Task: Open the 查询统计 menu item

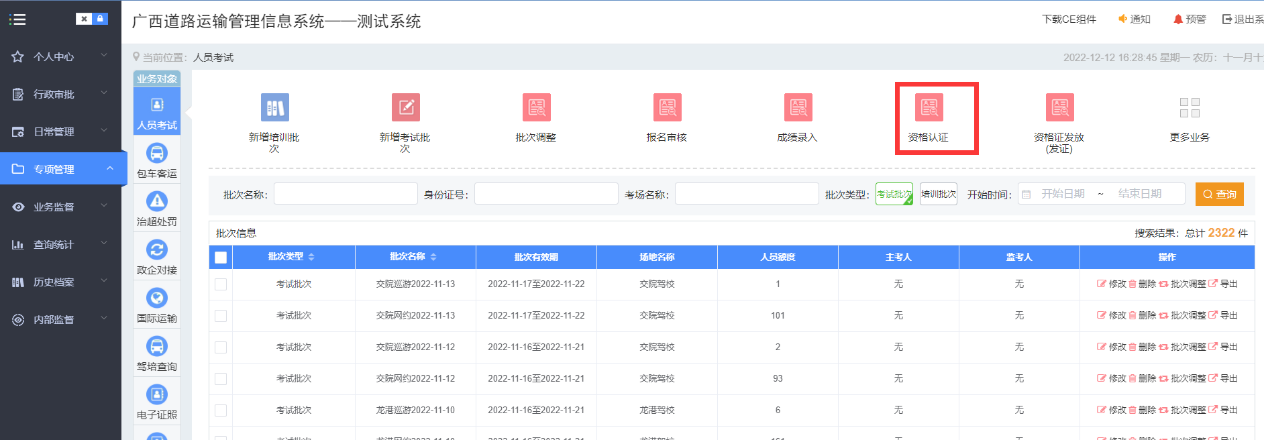Action: coord(60,244)
